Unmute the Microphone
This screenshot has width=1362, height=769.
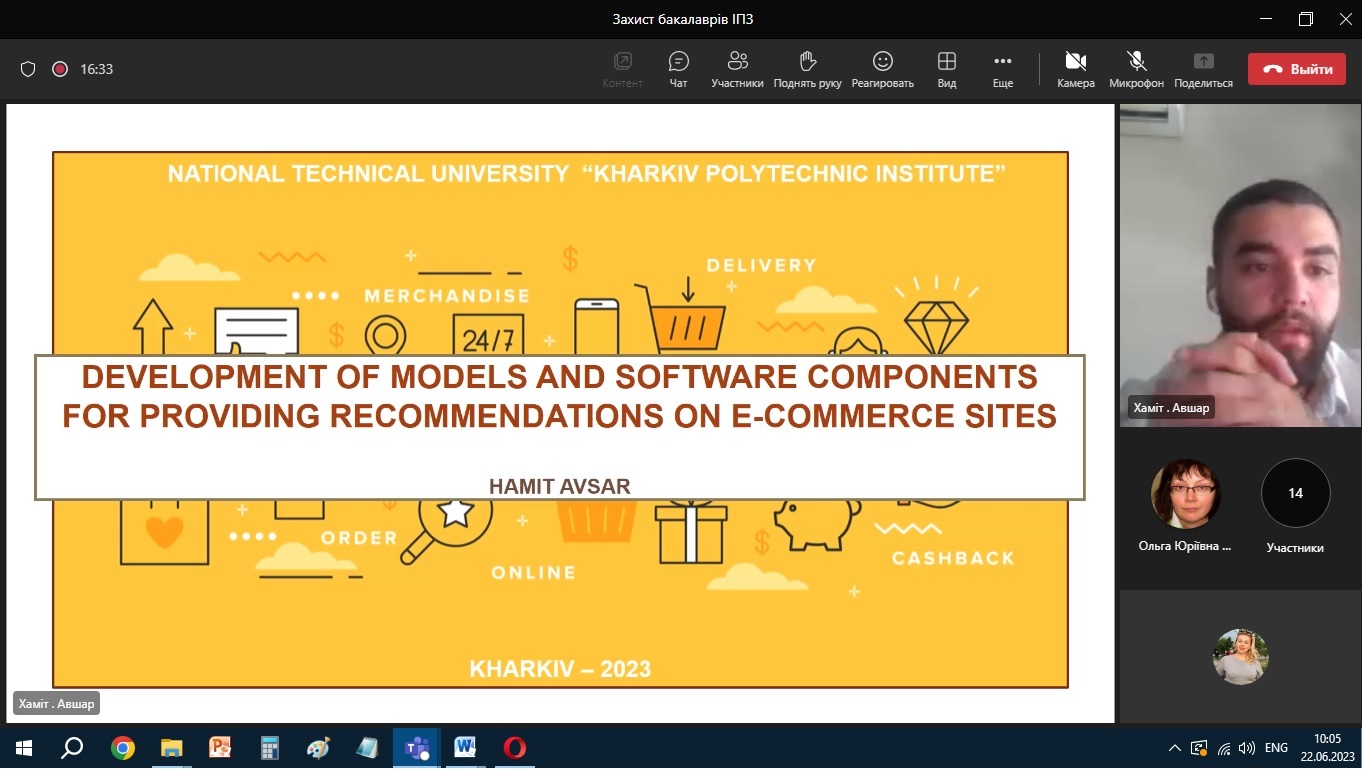tap(1136, 69)
